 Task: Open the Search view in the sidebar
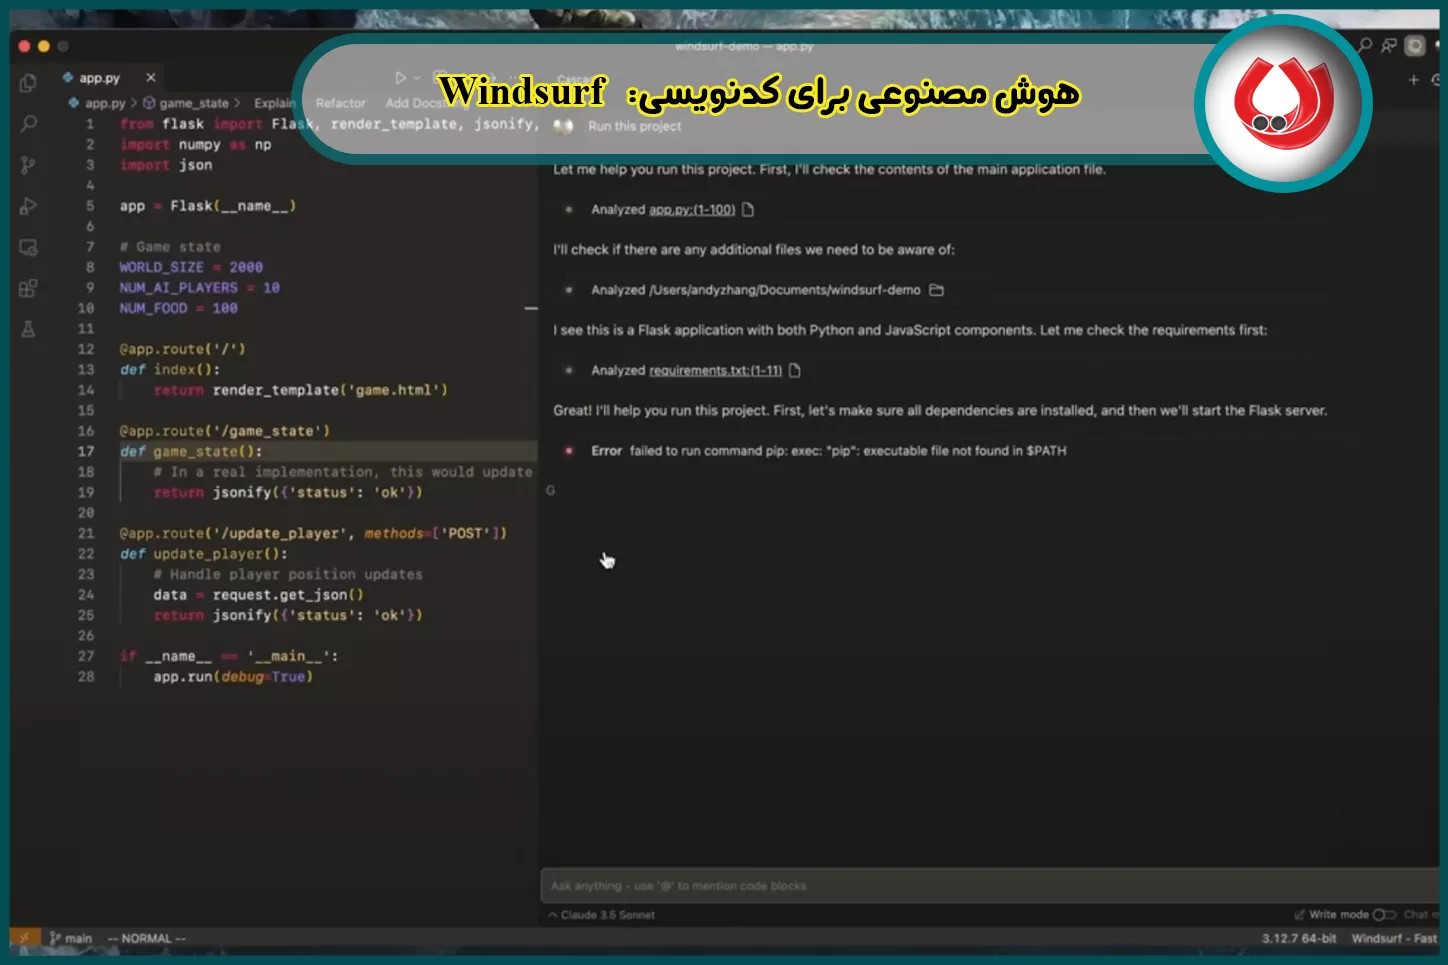point(28,124)
